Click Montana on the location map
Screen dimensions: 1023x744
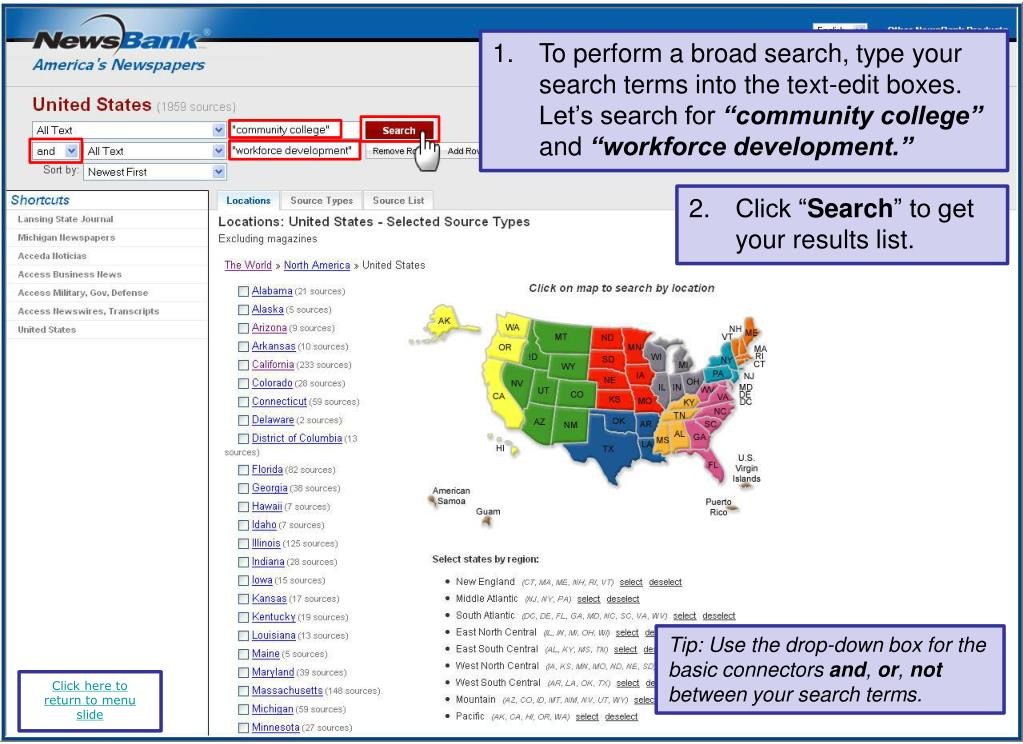tap(560, 336)
